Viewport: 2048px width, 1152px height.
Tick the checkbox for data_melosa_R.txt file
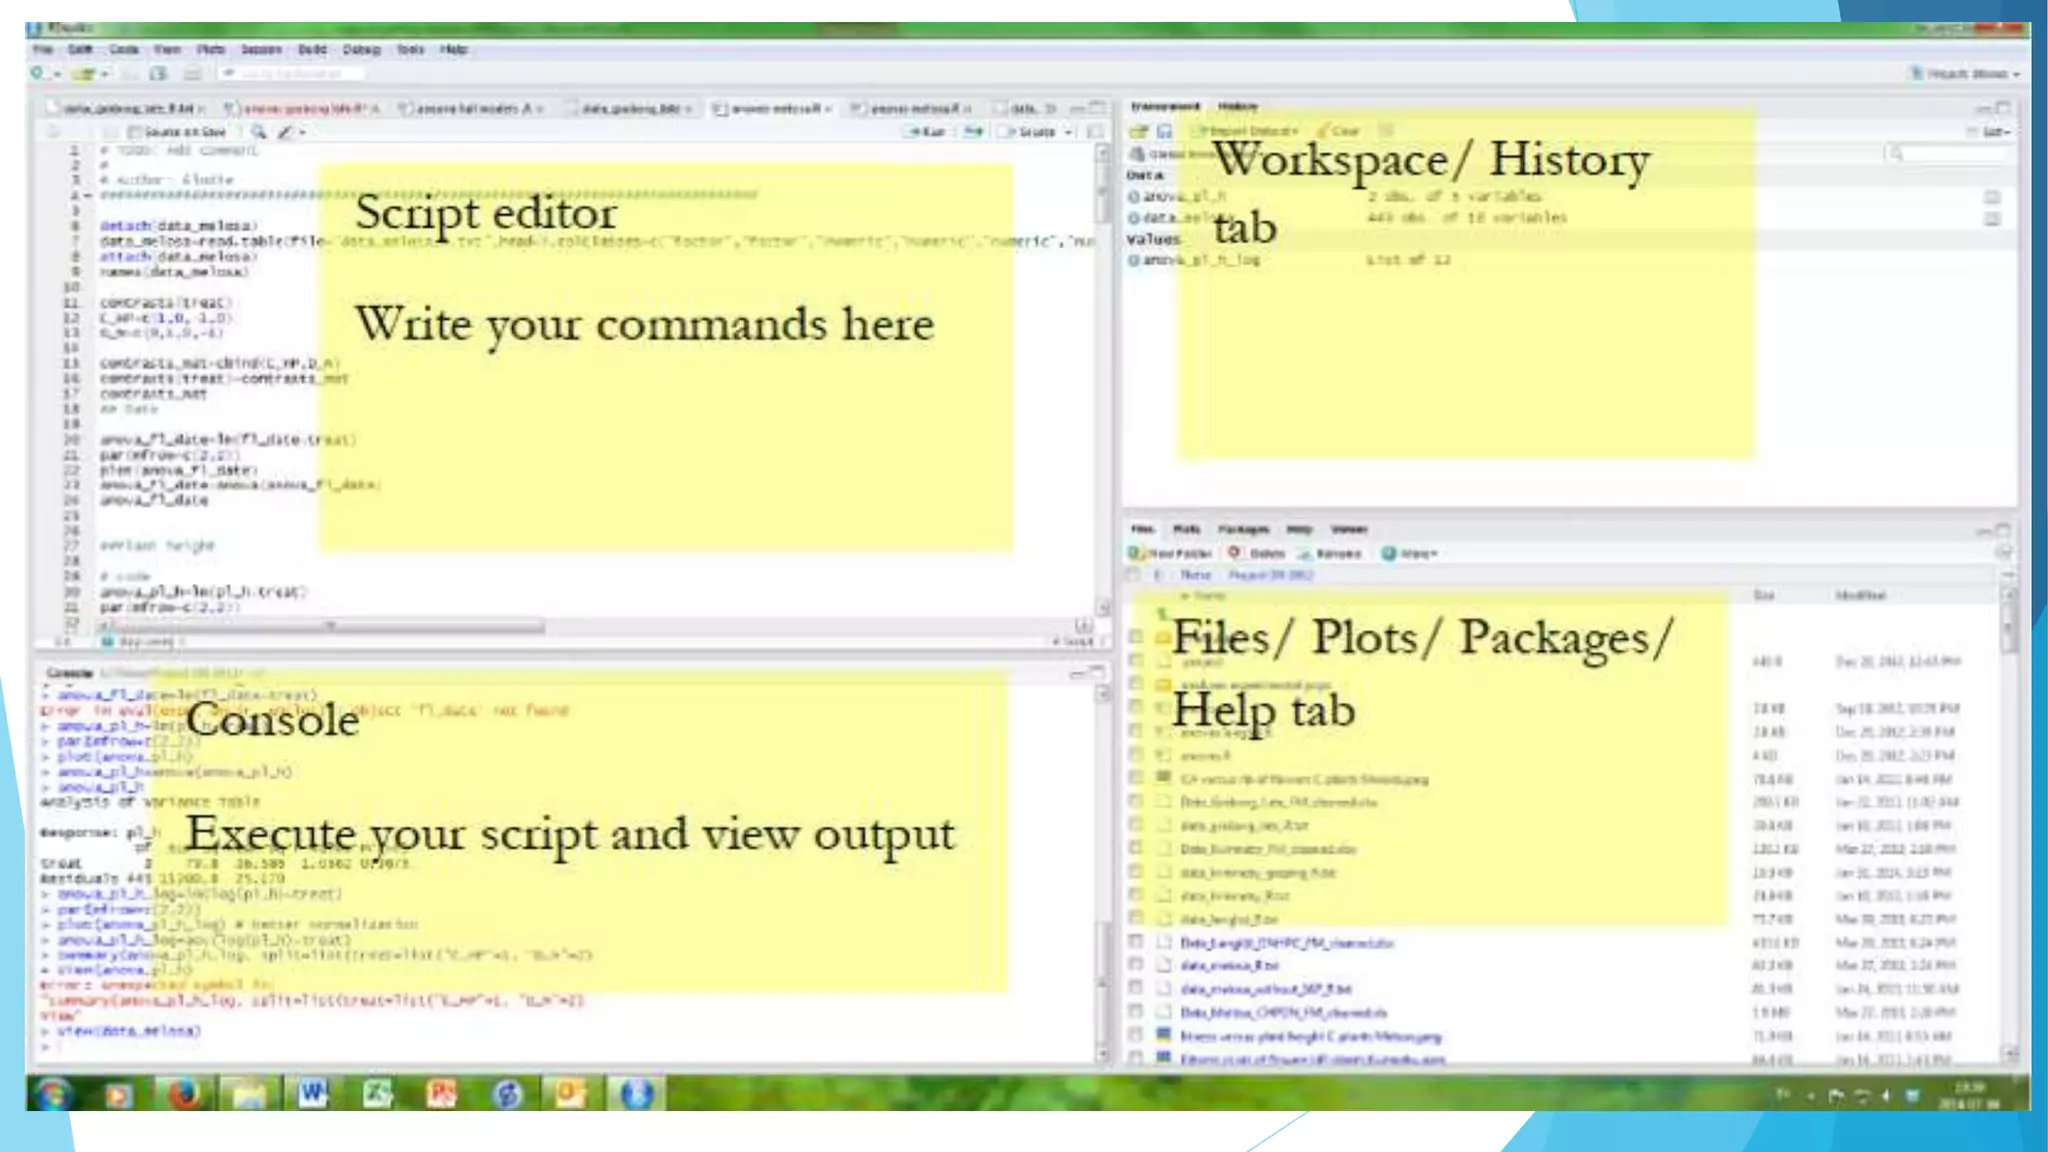tap(1135, 965)
